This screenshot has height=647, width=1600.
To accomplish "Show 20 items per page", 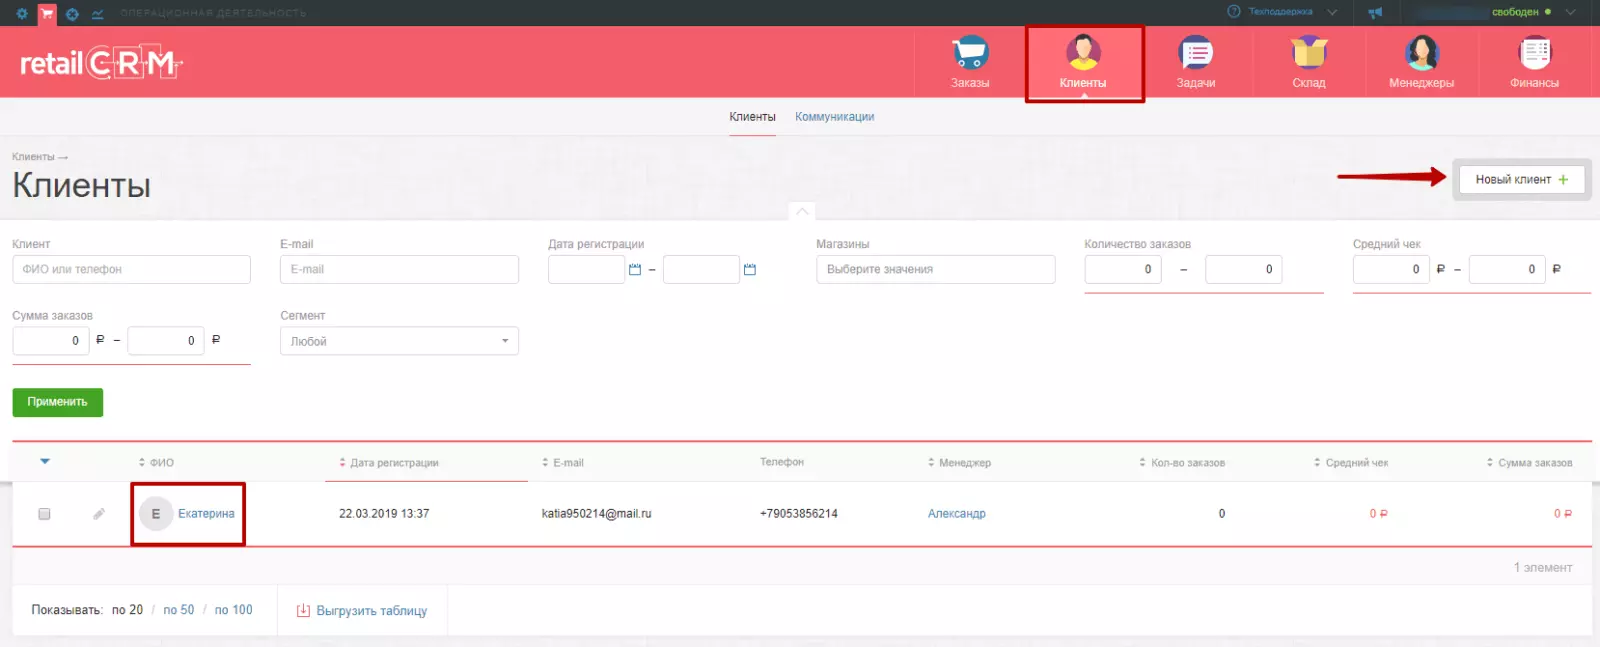I will tap(127, 610).
